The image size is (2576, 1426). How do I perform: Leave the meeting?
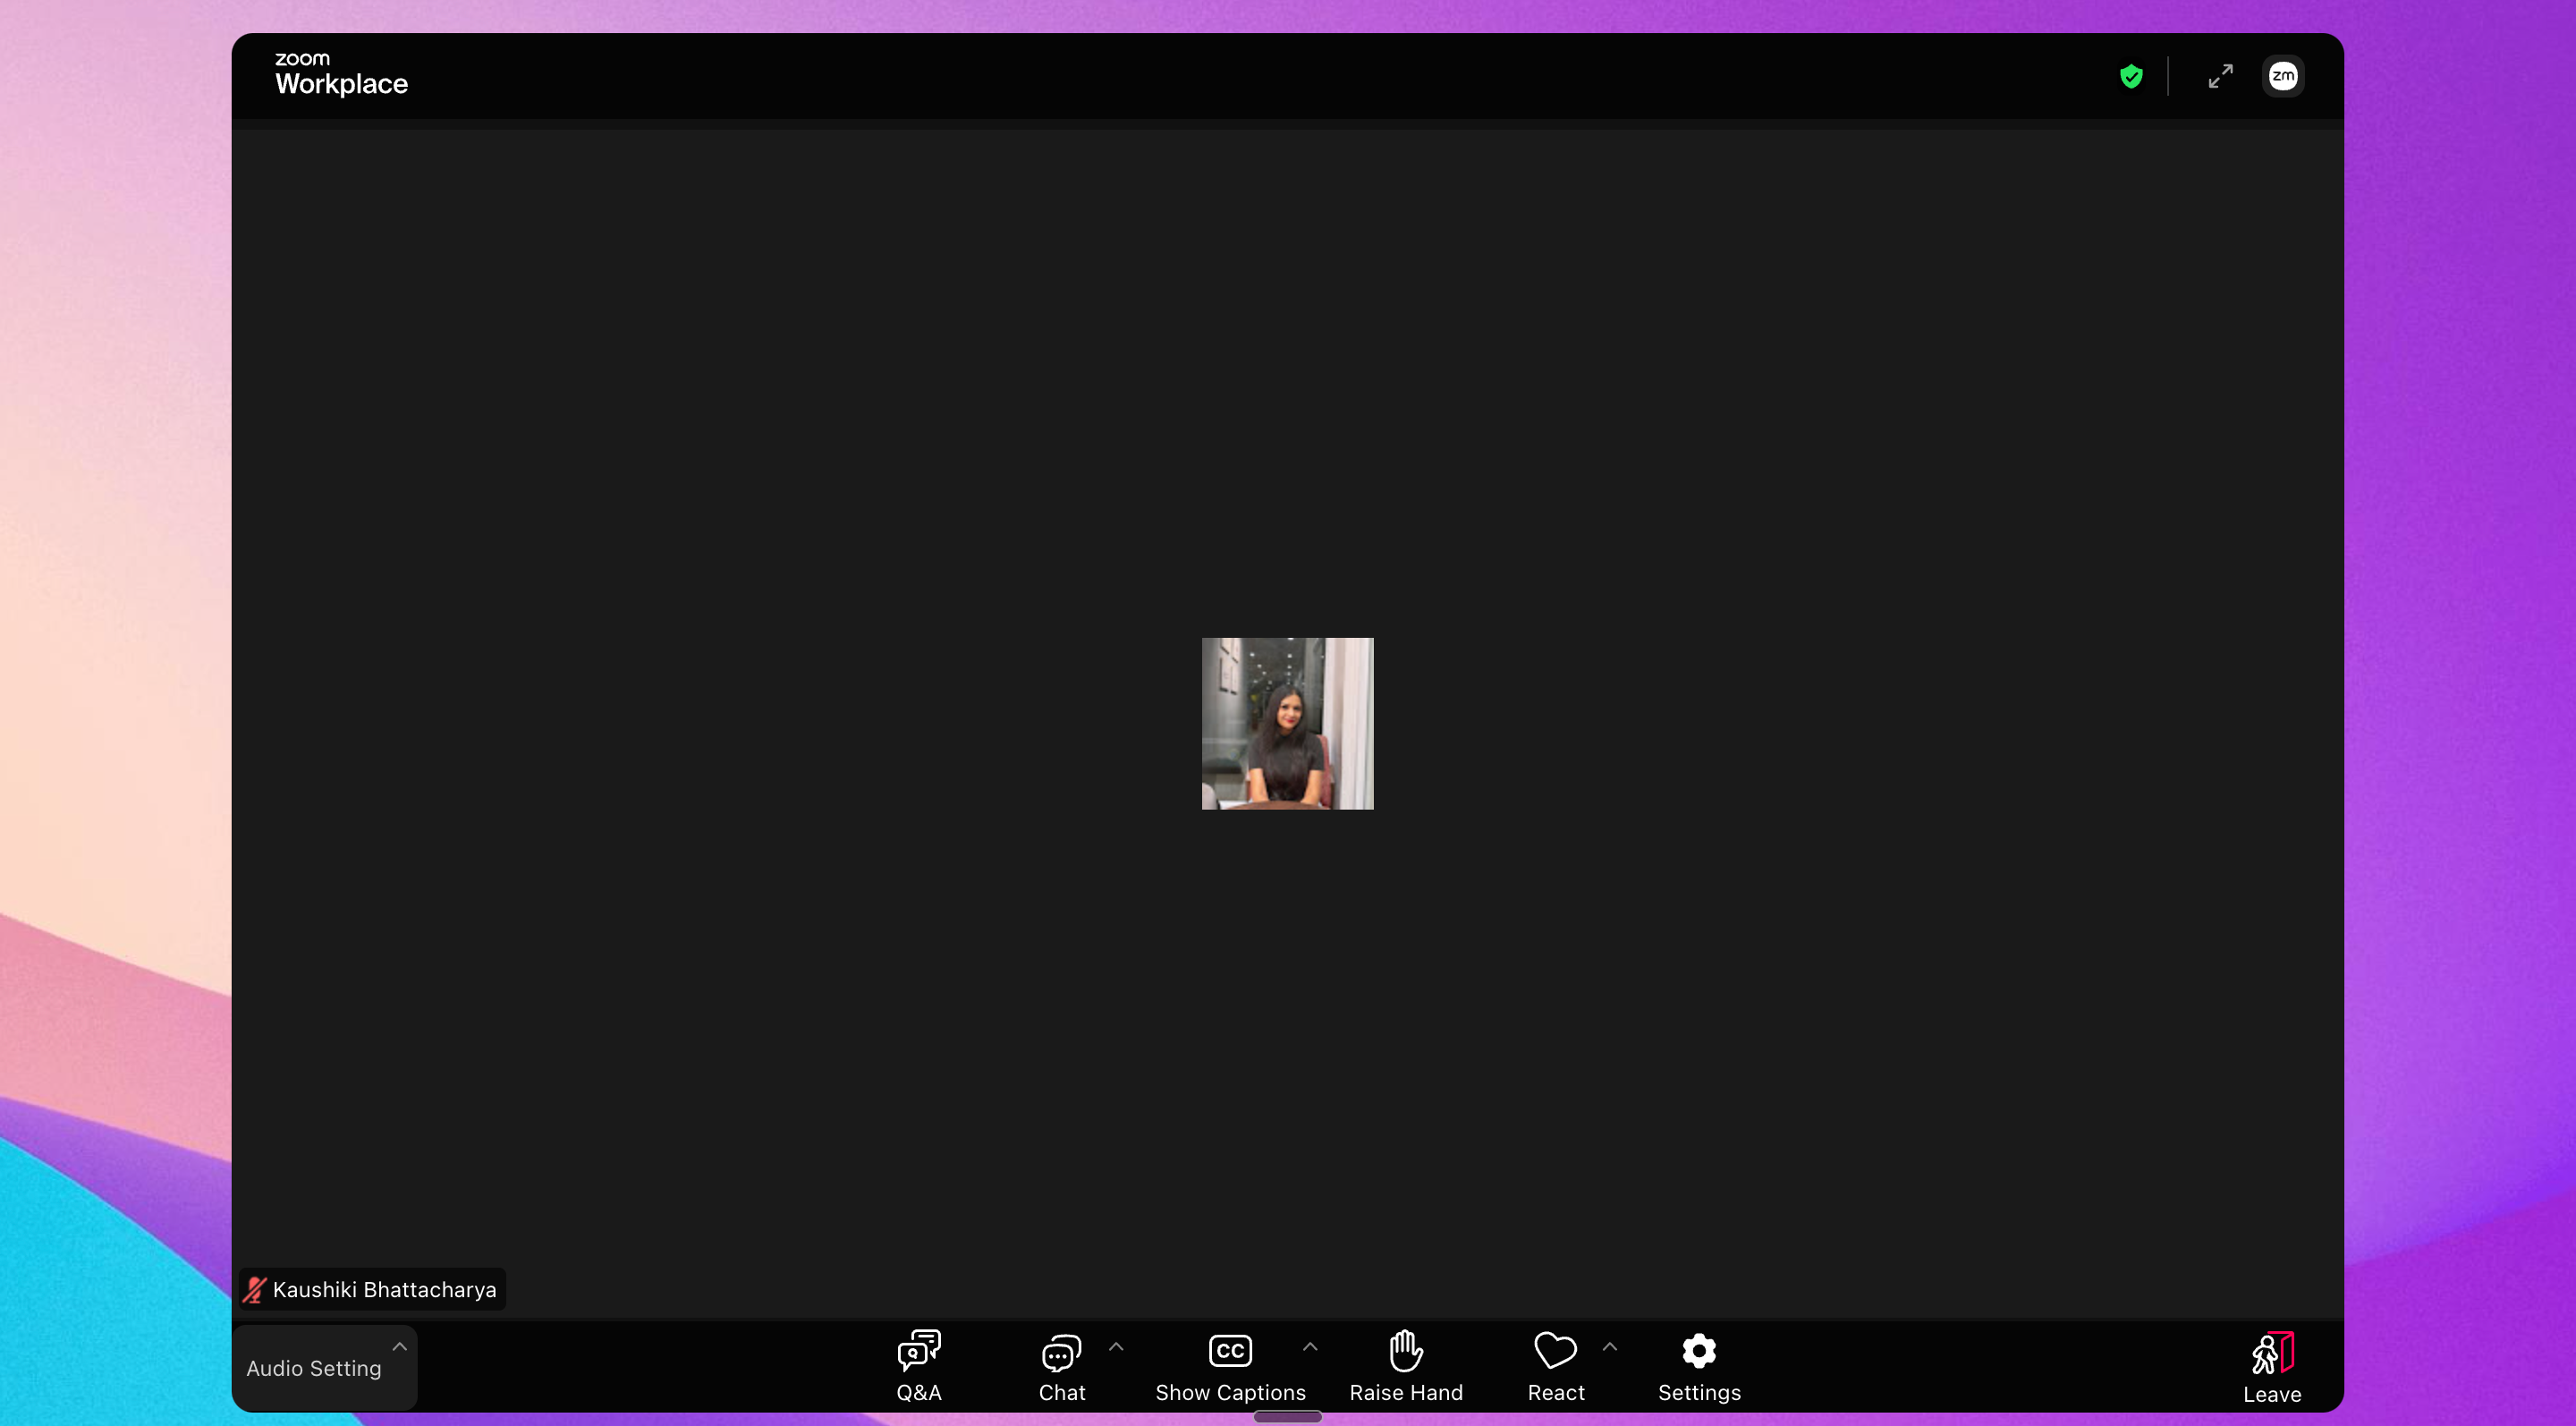2271,1368
